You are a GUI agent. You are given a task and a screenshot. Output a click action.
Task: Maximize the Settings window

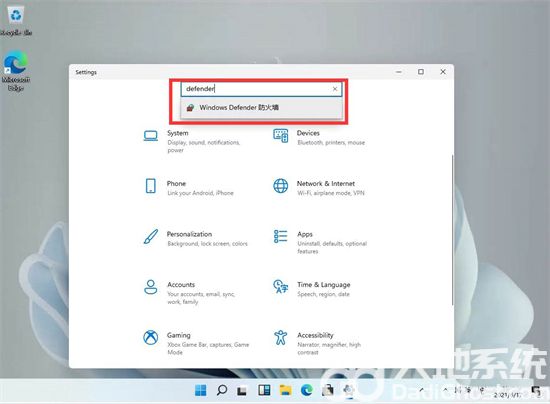click(x=421, y=72)
